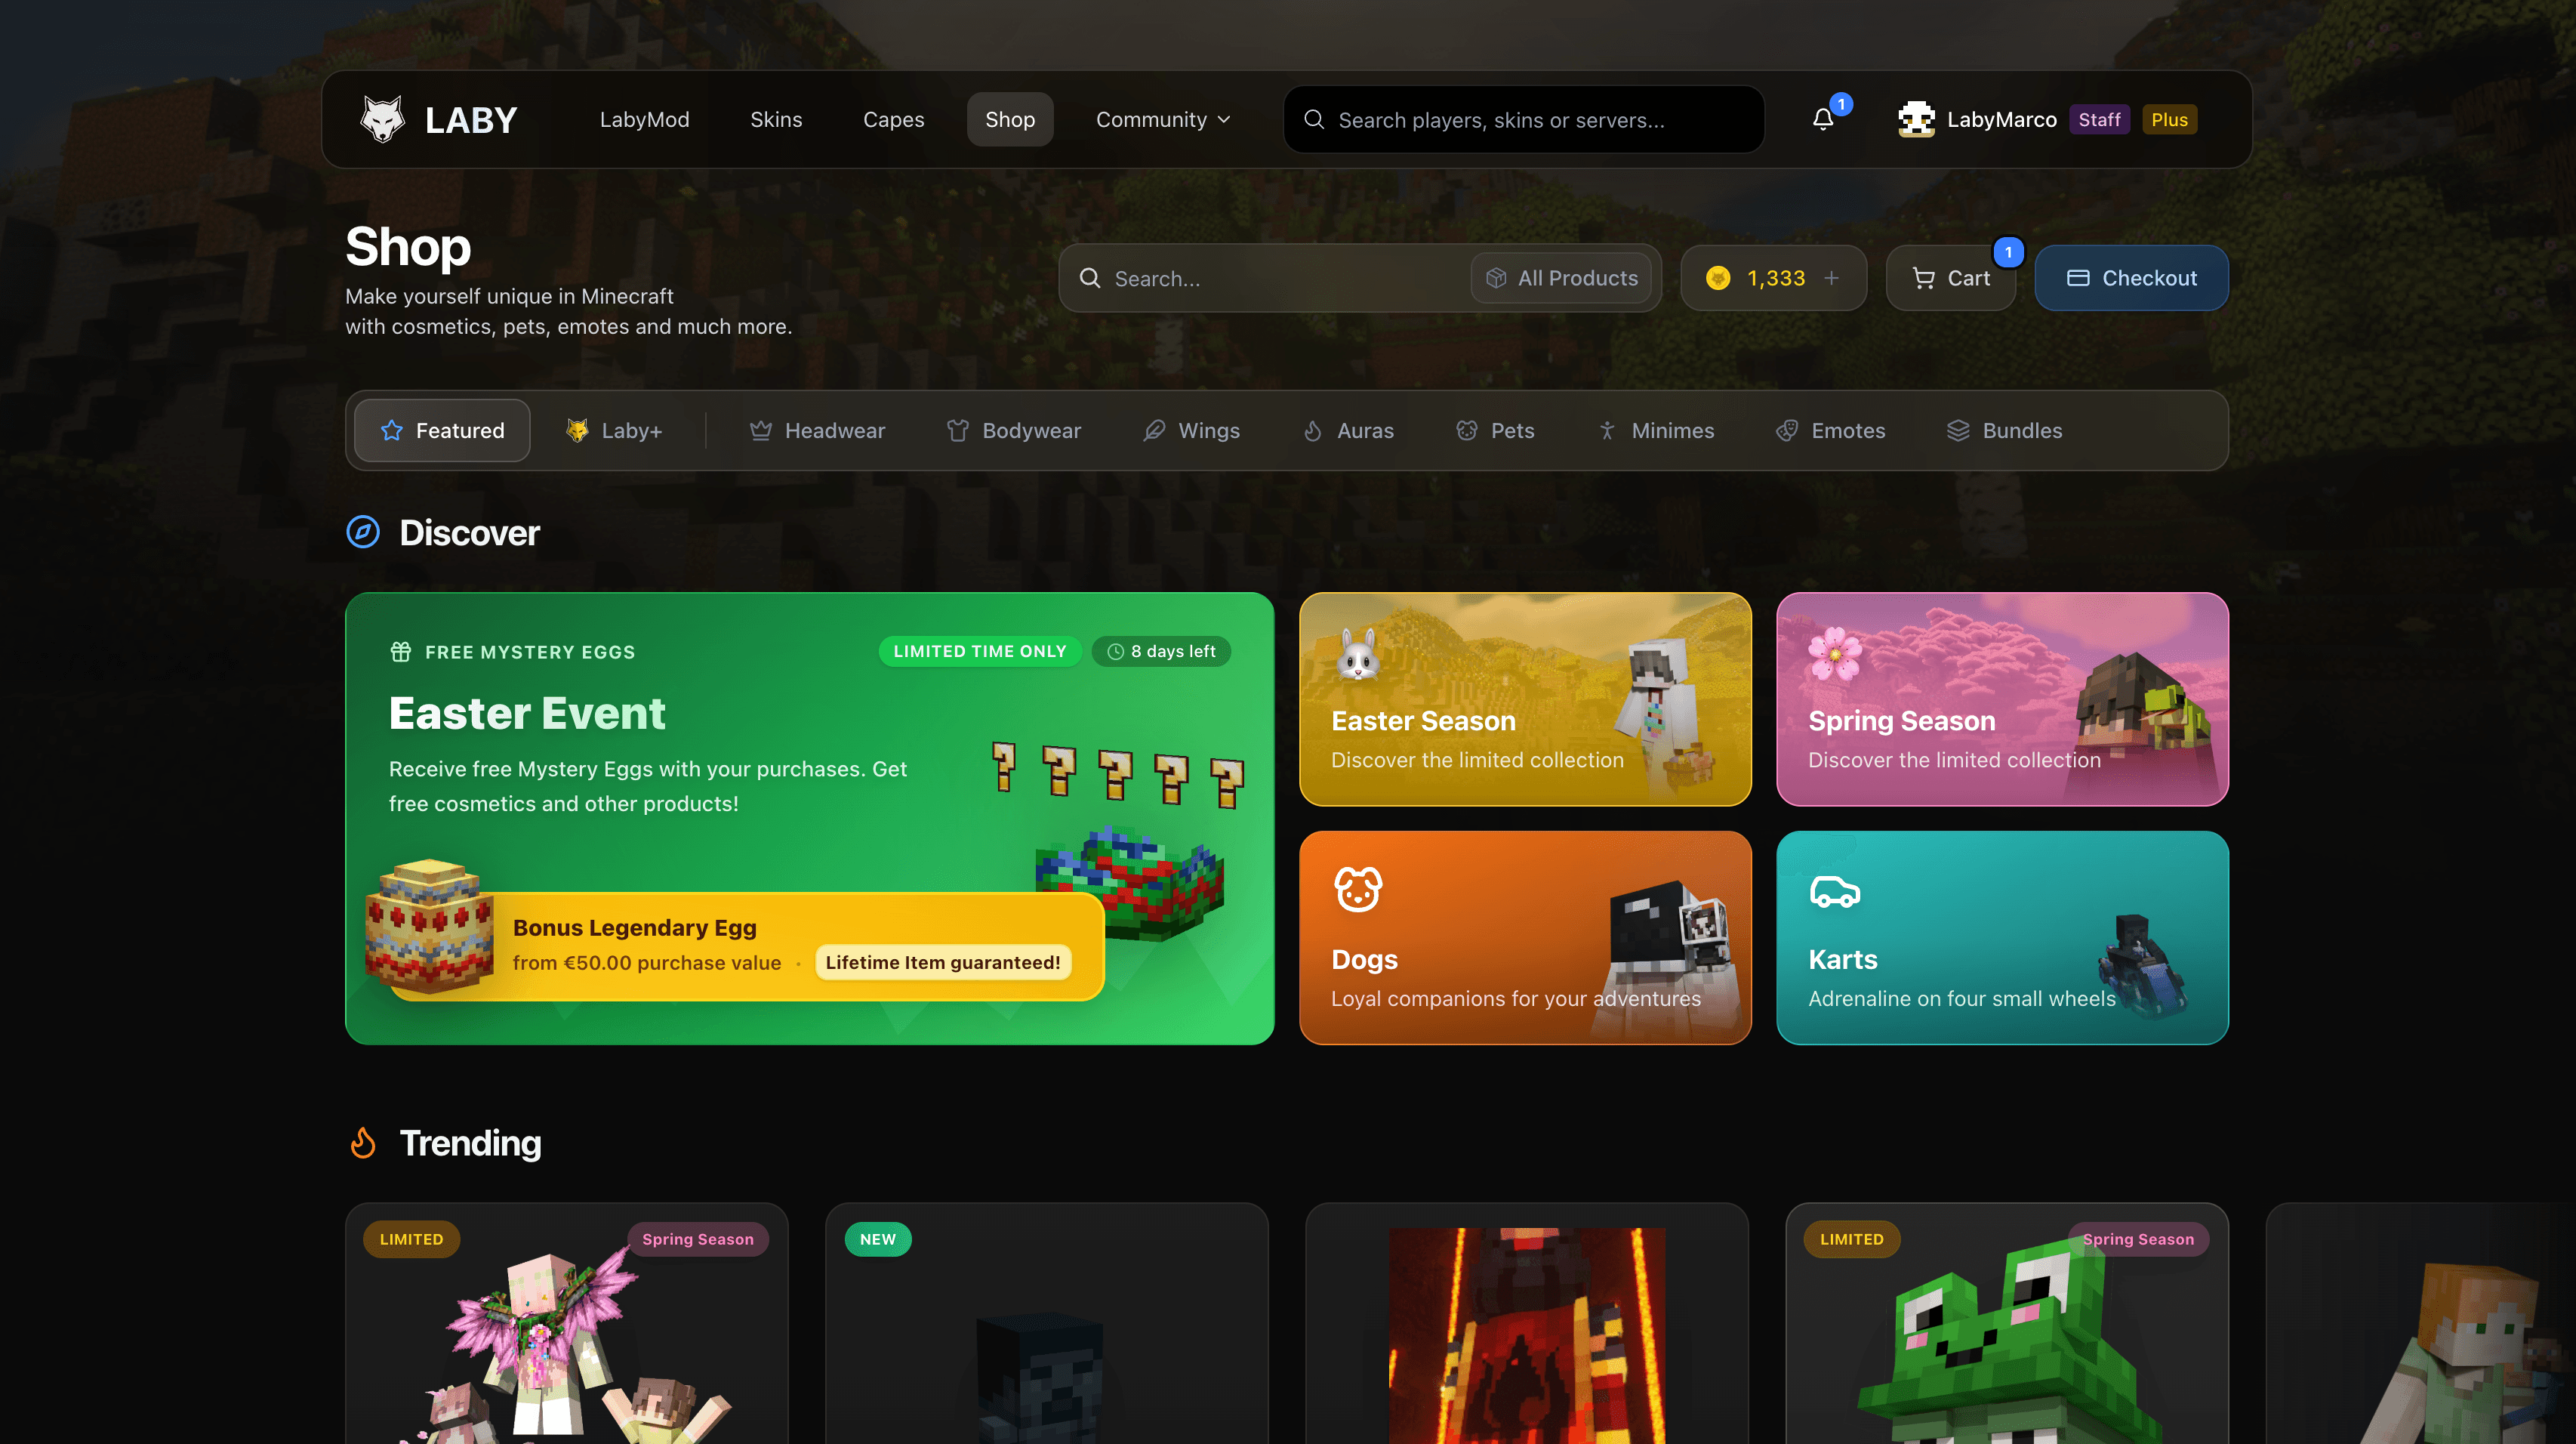This screenshot has width=2576, height=1444.
Task: Click the flower icon on the Spring Season card
Action: [x=1835, y=654]
